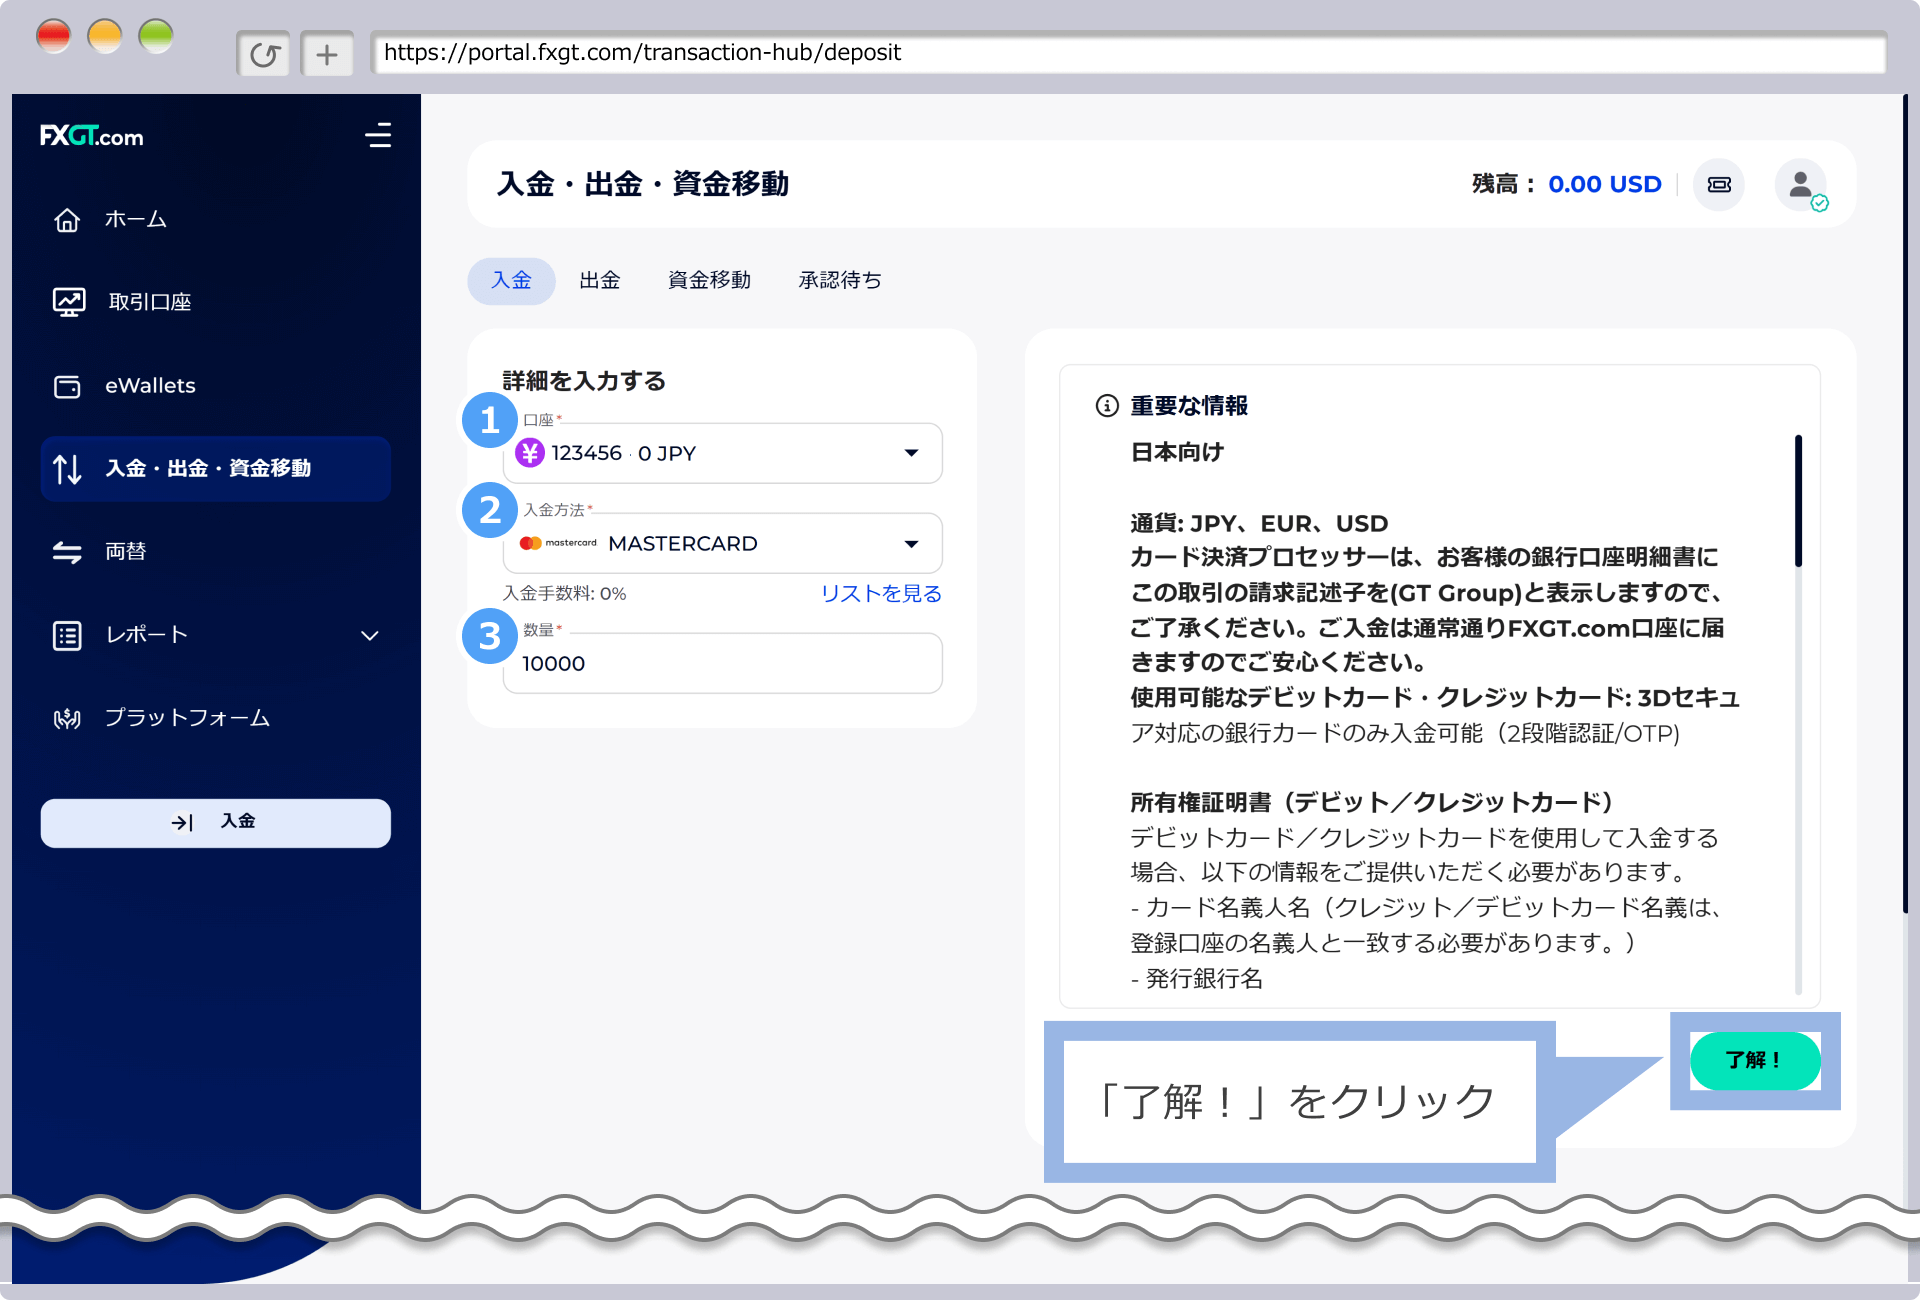Click the info icon next to 重要な情報
The height and width of the screenshot is (1300, 1920).
coord(1106,406)
